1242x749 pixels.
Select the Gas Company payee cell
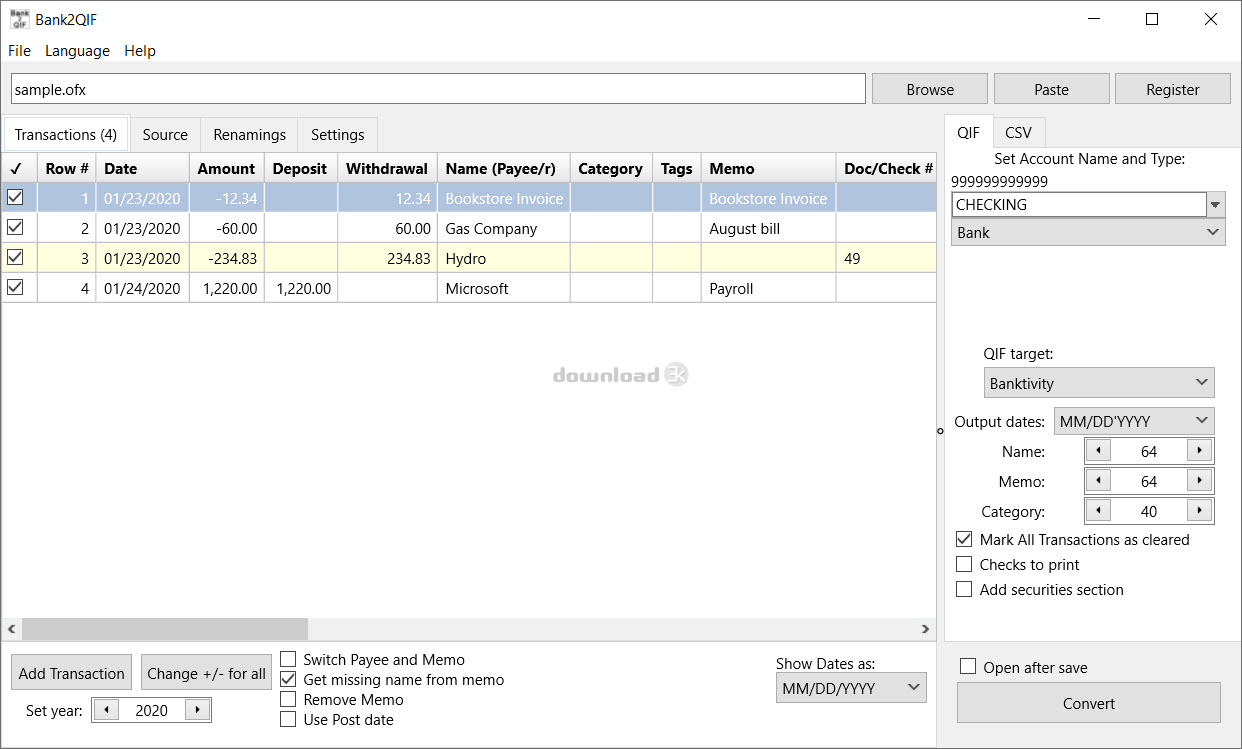pos(503,228)
